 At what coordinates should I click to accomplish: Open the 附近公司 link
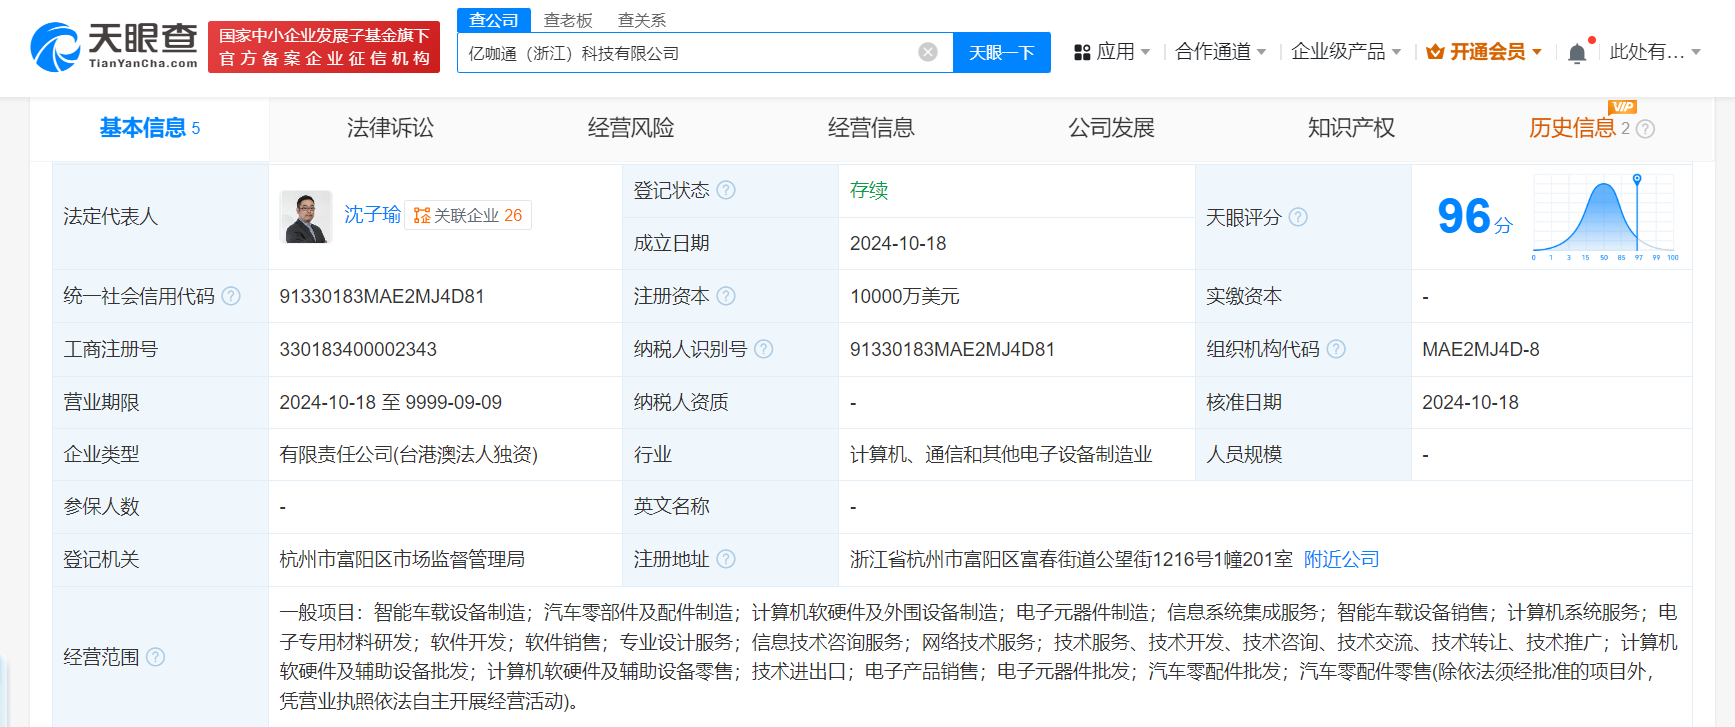(x=1341, y=559)
